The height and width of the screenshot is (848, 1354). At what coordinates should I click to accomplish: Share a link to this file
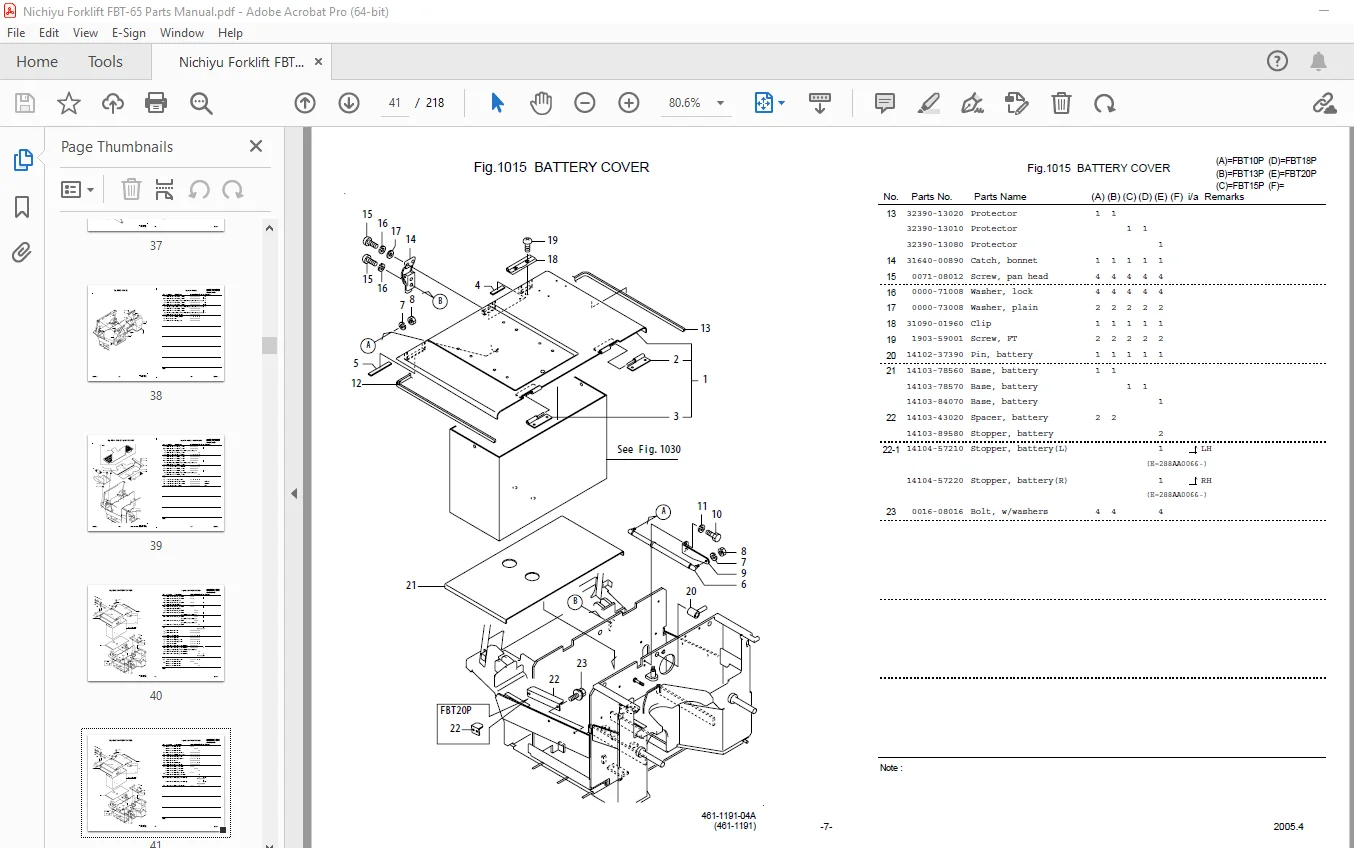point(1325,103)
